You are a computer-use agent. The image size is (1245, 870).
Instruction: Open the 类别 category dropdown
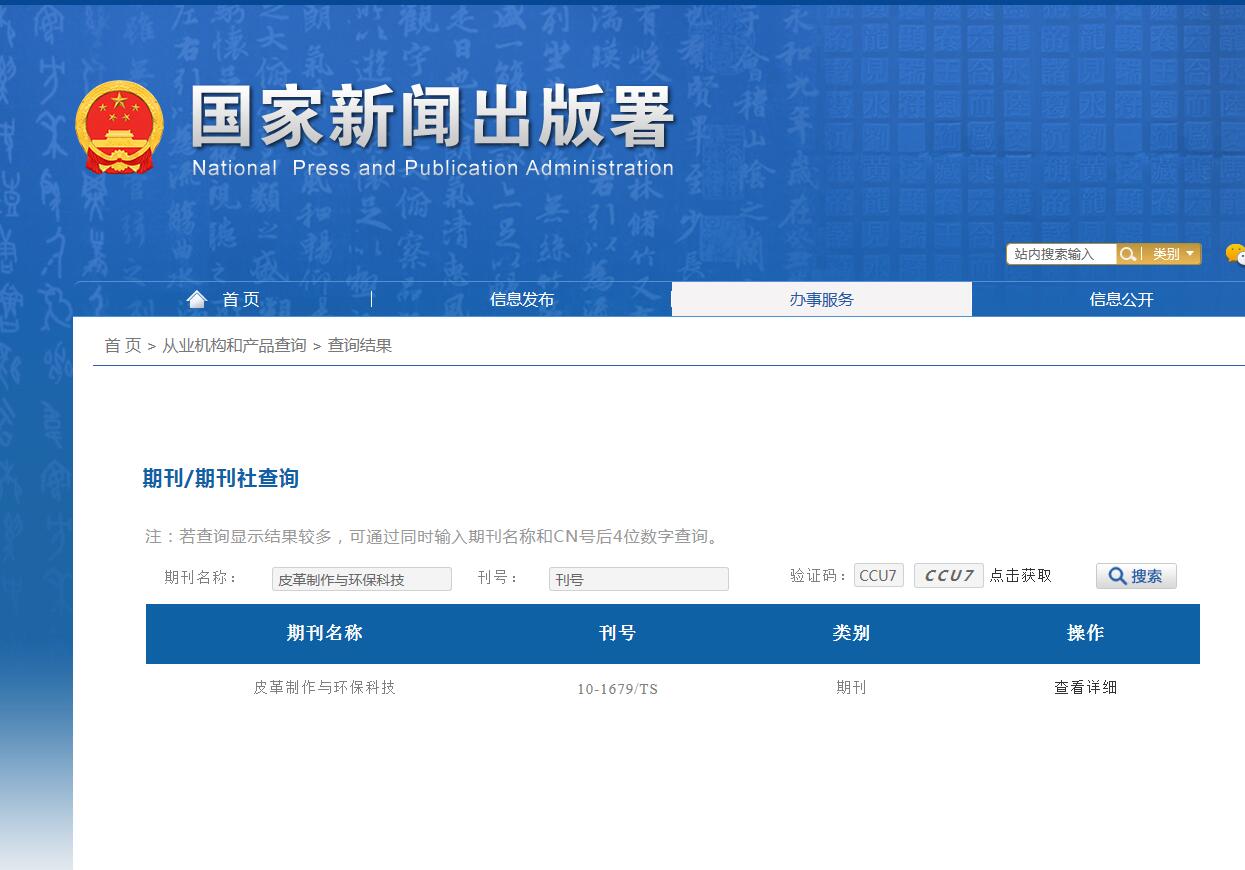pyautogui.click(x=1171, y=253)
